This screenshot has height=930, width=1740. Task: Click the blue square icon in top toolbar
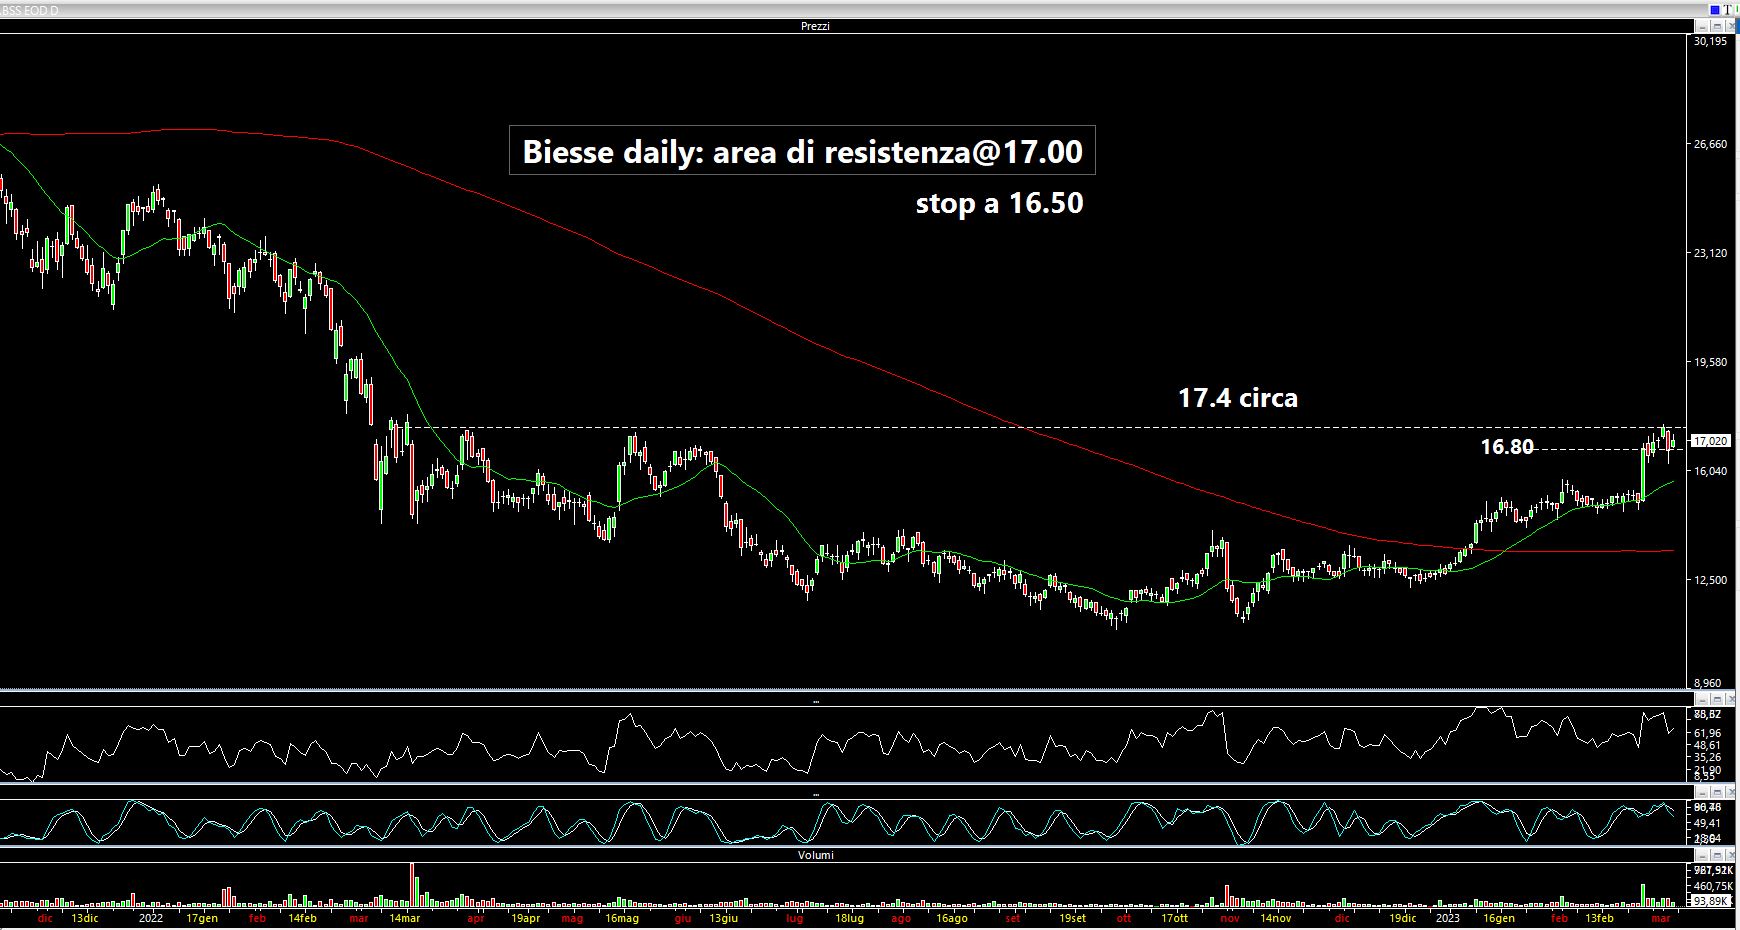coord(1715,10)
